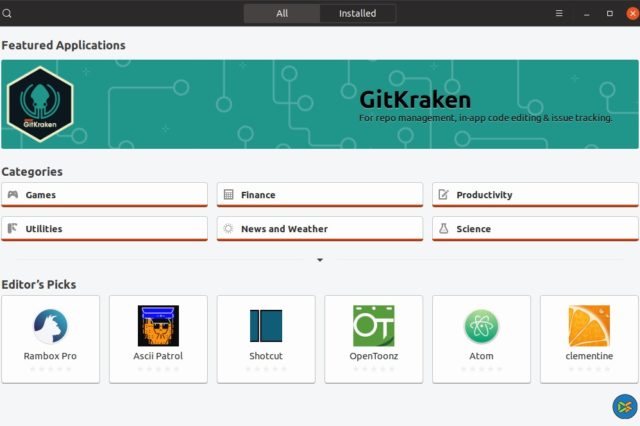Screen dimensions: 640x426
Task: Click the Utilities ruler icon
Action: 12,228
